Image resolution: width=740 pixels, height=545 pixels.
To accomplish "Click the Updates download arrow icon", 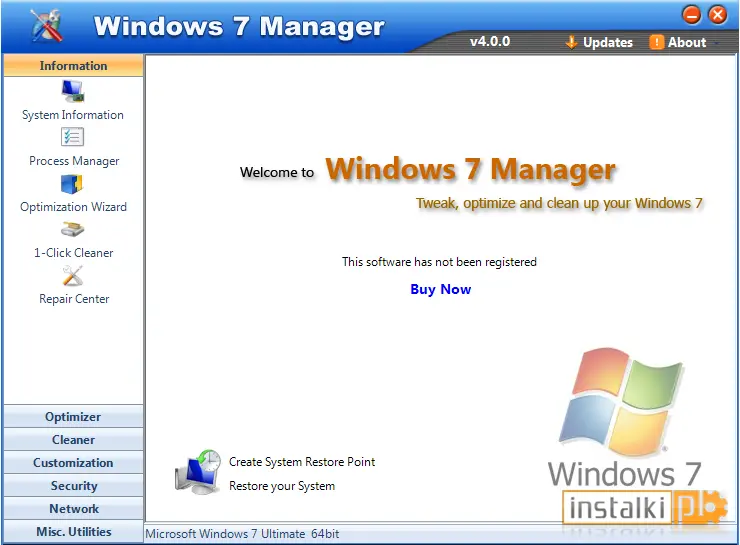I will 571,42.
